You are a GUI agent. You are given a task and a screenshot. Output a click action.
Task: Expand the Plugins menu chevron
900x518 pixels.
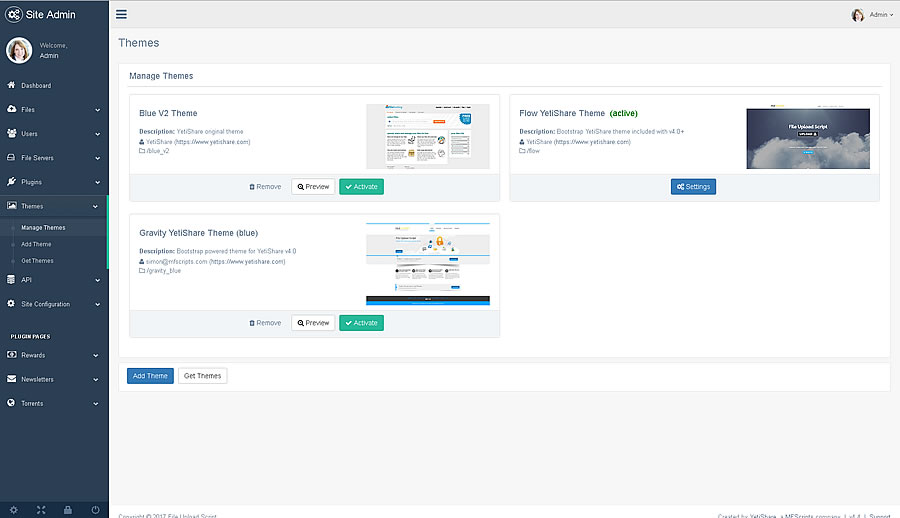point(97,182)
